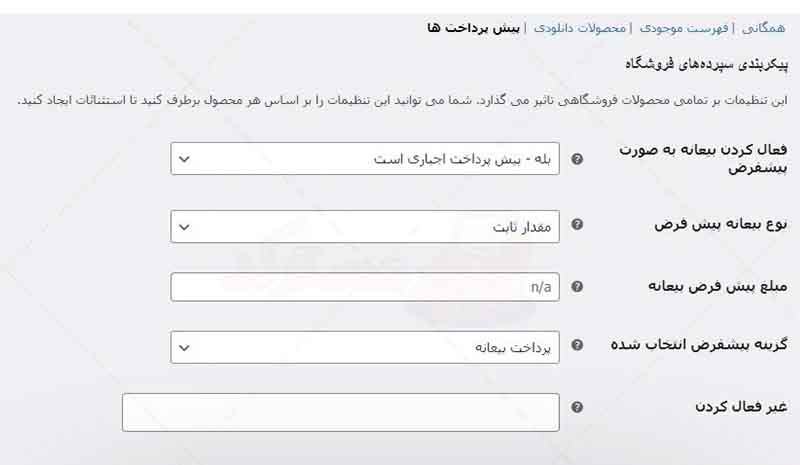Image resolution: width=800 pixels, height=465 pixels.
Task: Click chevron arrow of پرداخت بیعانه dropdown
Action: 184,348
